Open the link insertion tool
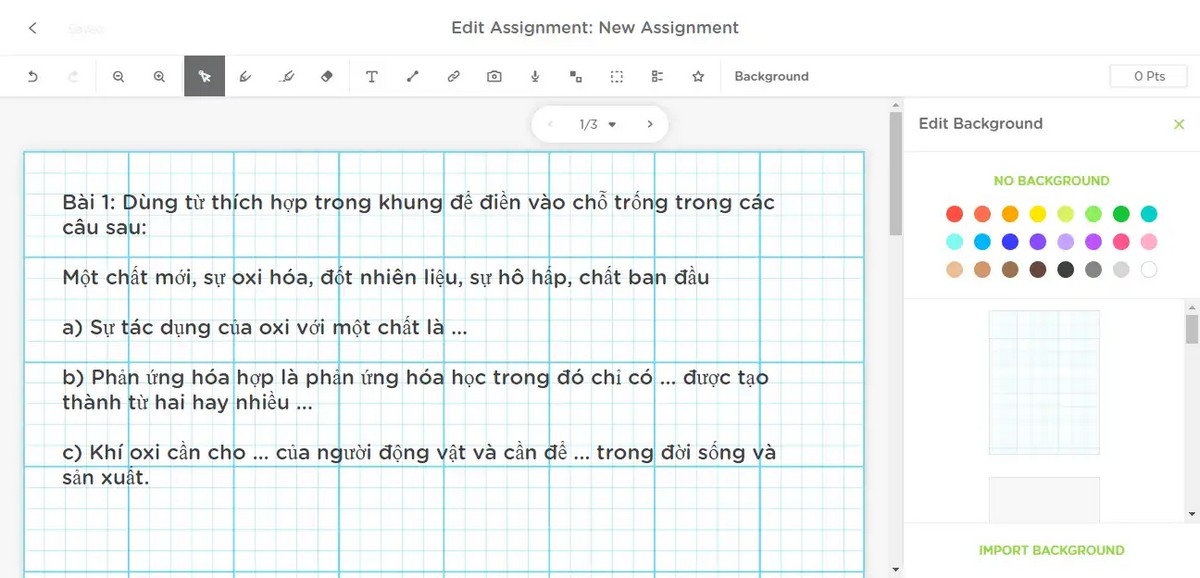1200x578 pixels. 453,76
